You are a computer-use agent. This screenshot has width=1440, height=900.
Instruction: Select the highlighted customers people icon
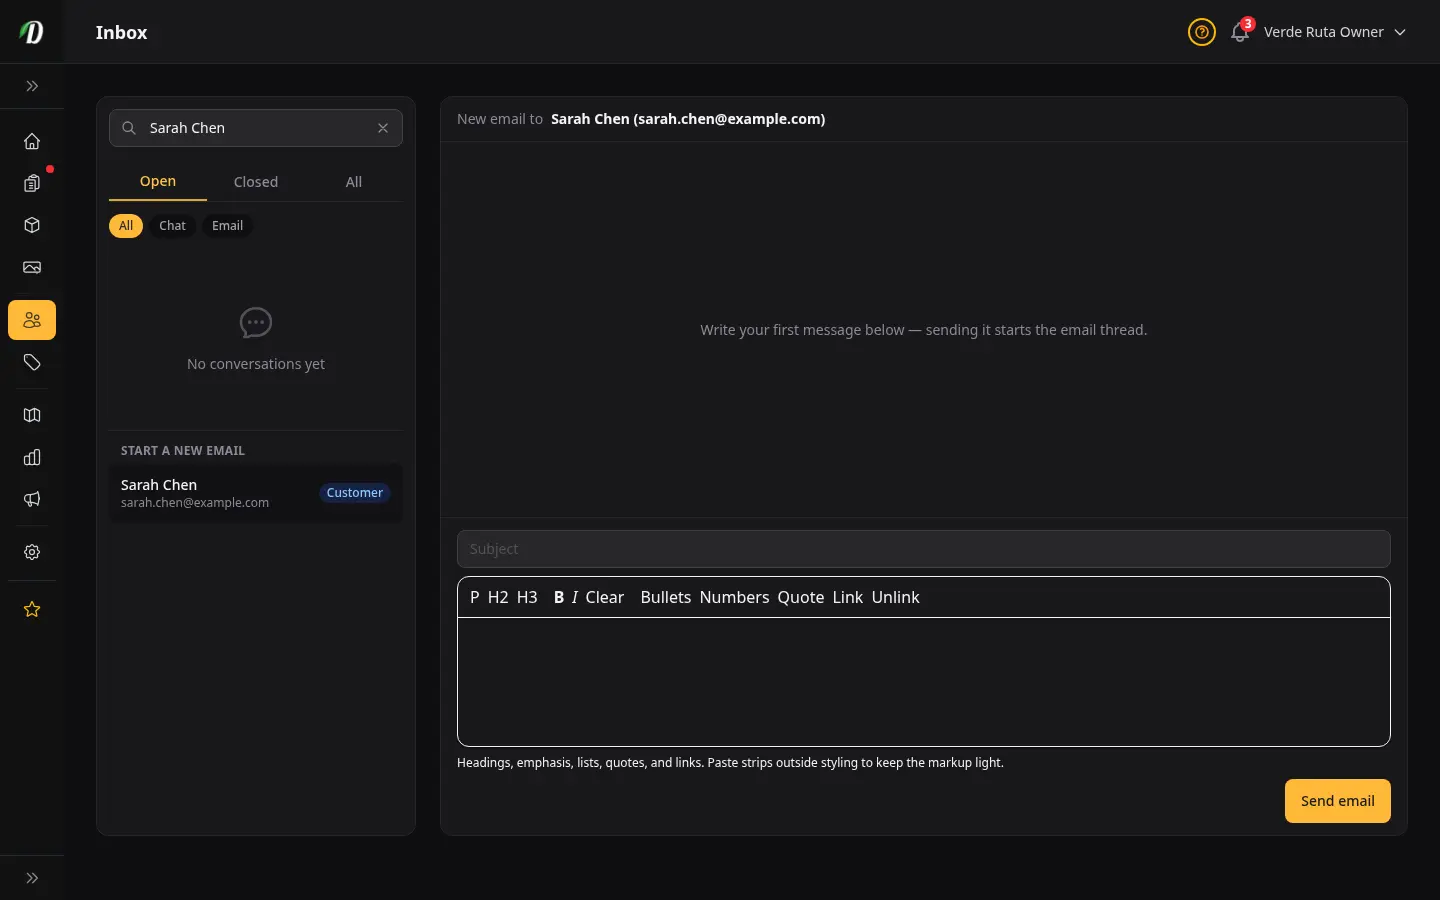click(32, 320)
